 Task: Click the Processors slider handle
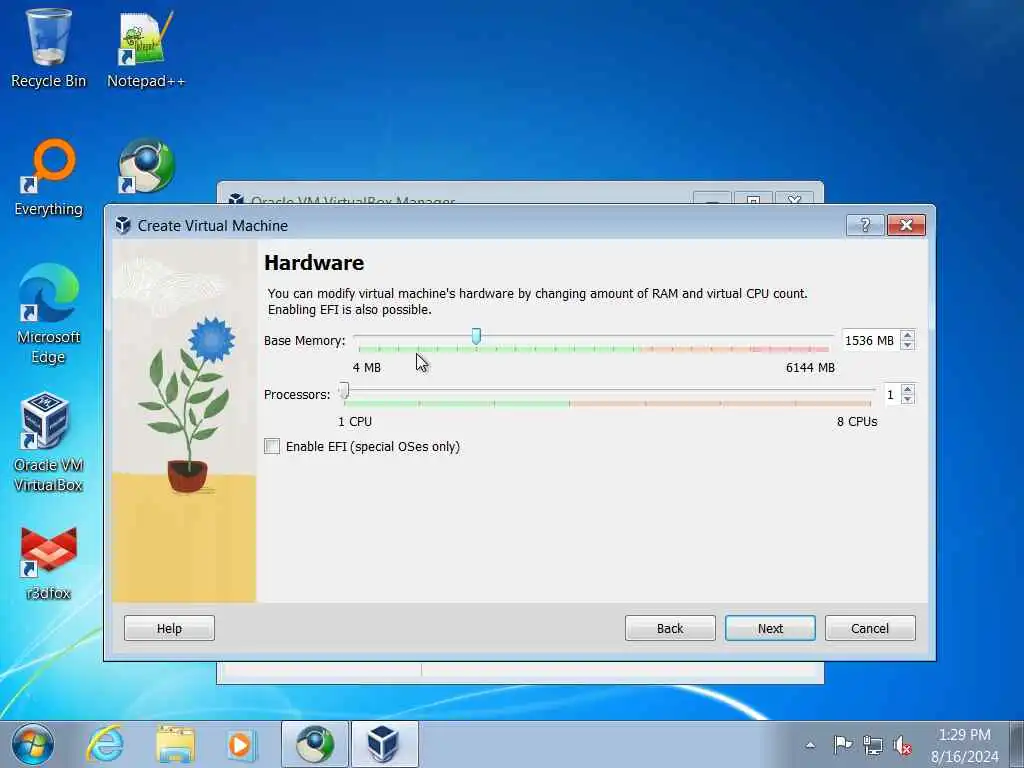344,391
